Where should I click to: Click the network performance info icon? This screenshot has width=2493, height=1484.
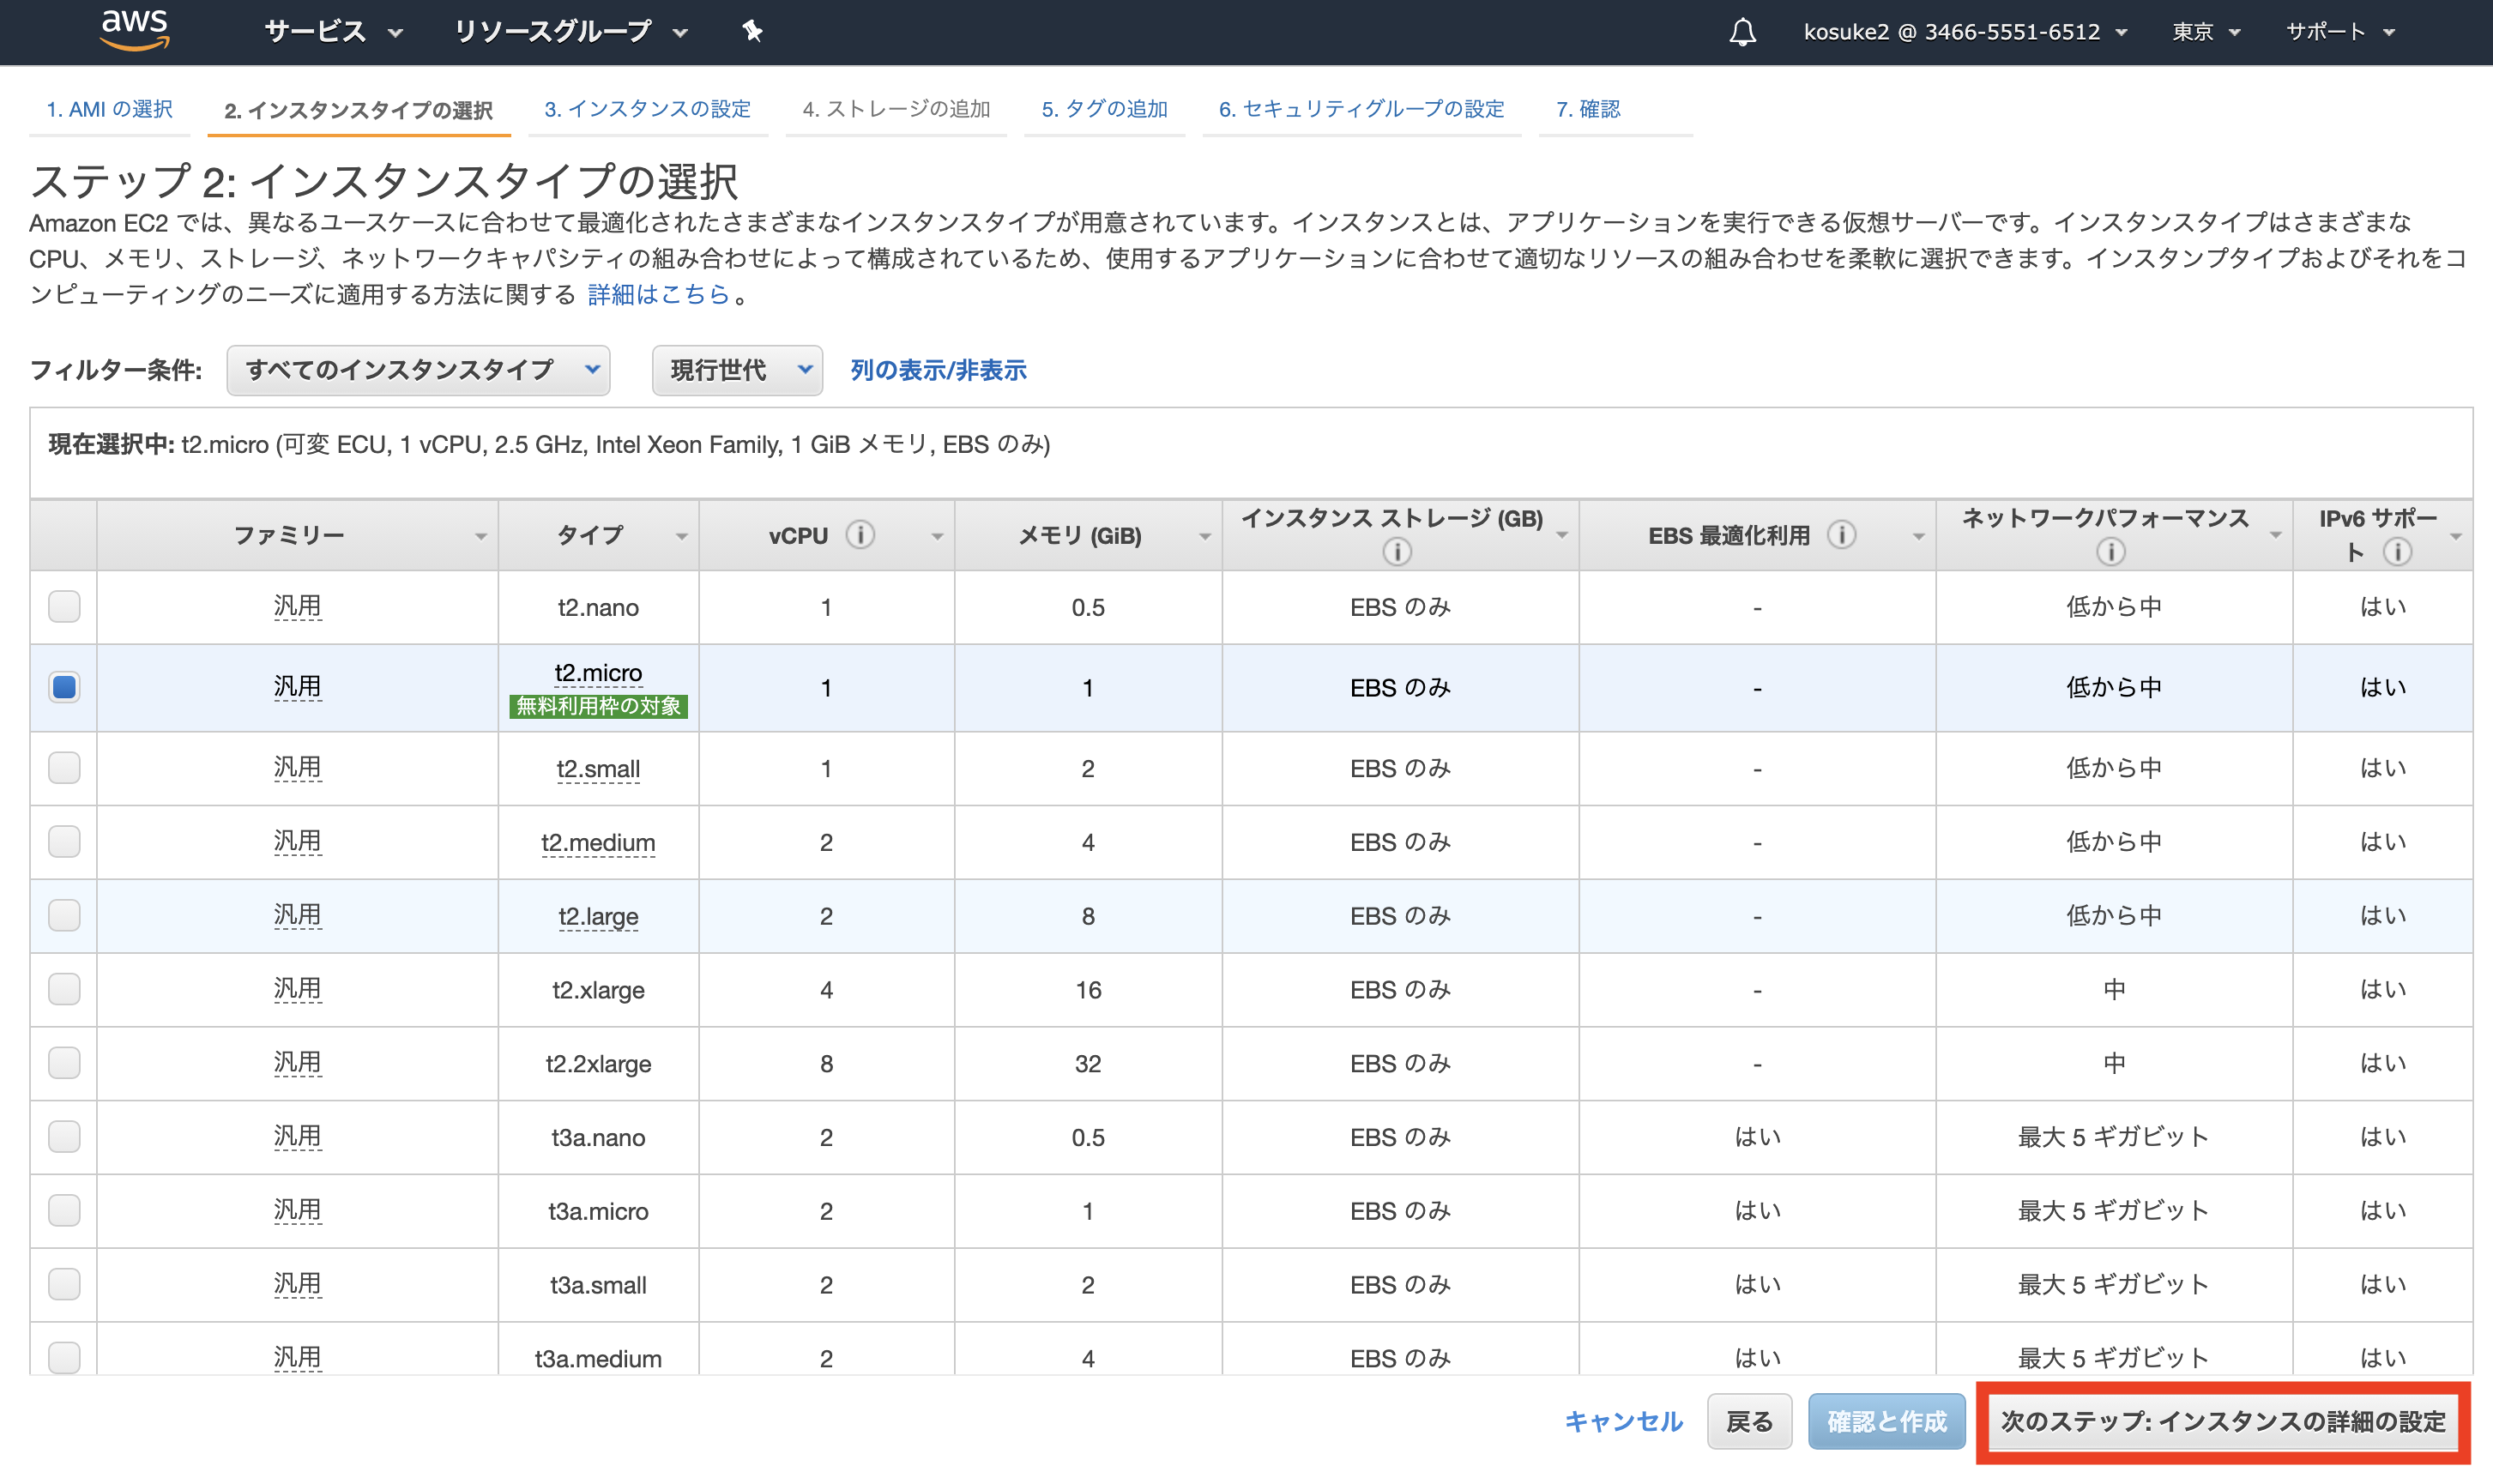[x=2110, y=551]
